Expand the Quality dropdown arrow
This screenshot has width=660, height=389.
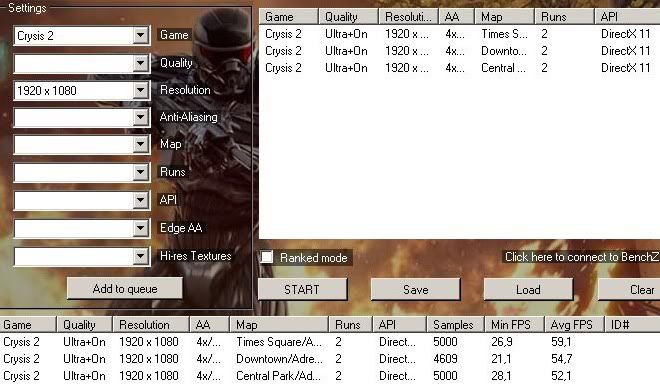coord(141,64)
